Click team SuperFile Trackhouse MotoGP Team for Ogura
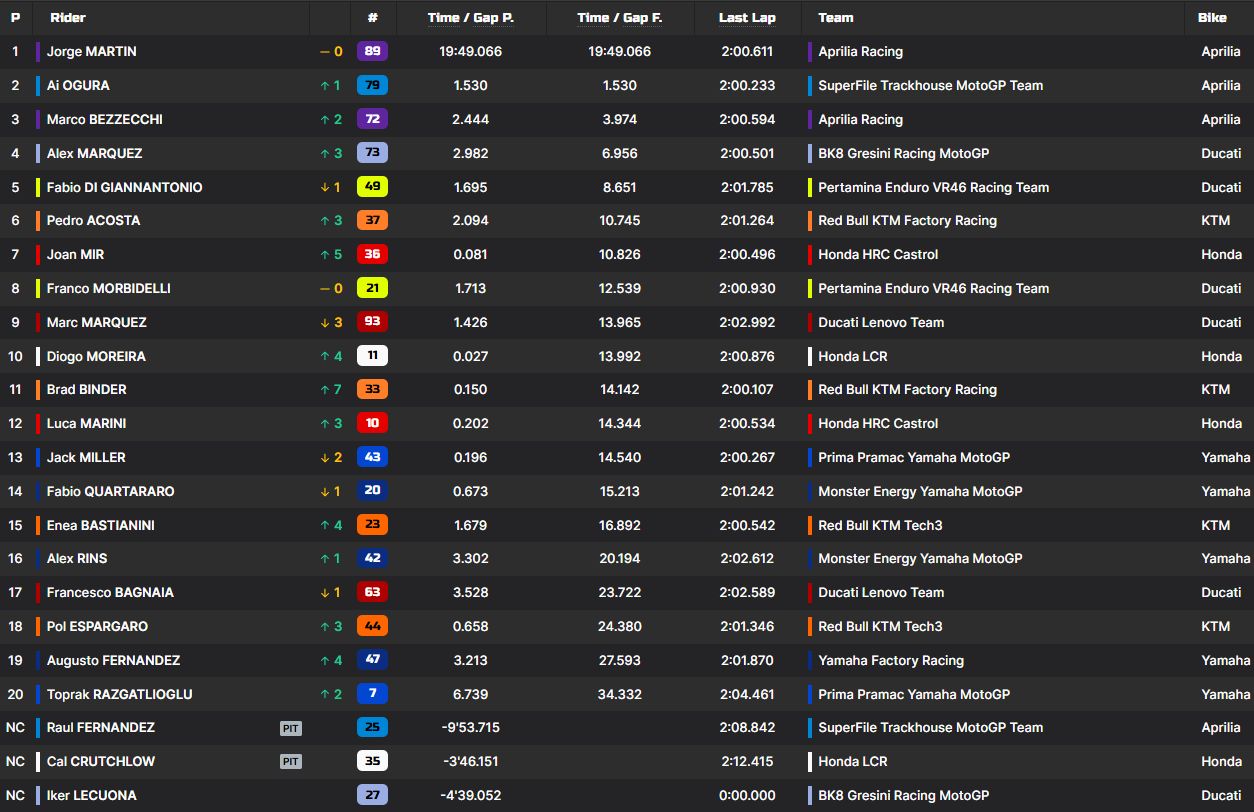 pos(931,85)
